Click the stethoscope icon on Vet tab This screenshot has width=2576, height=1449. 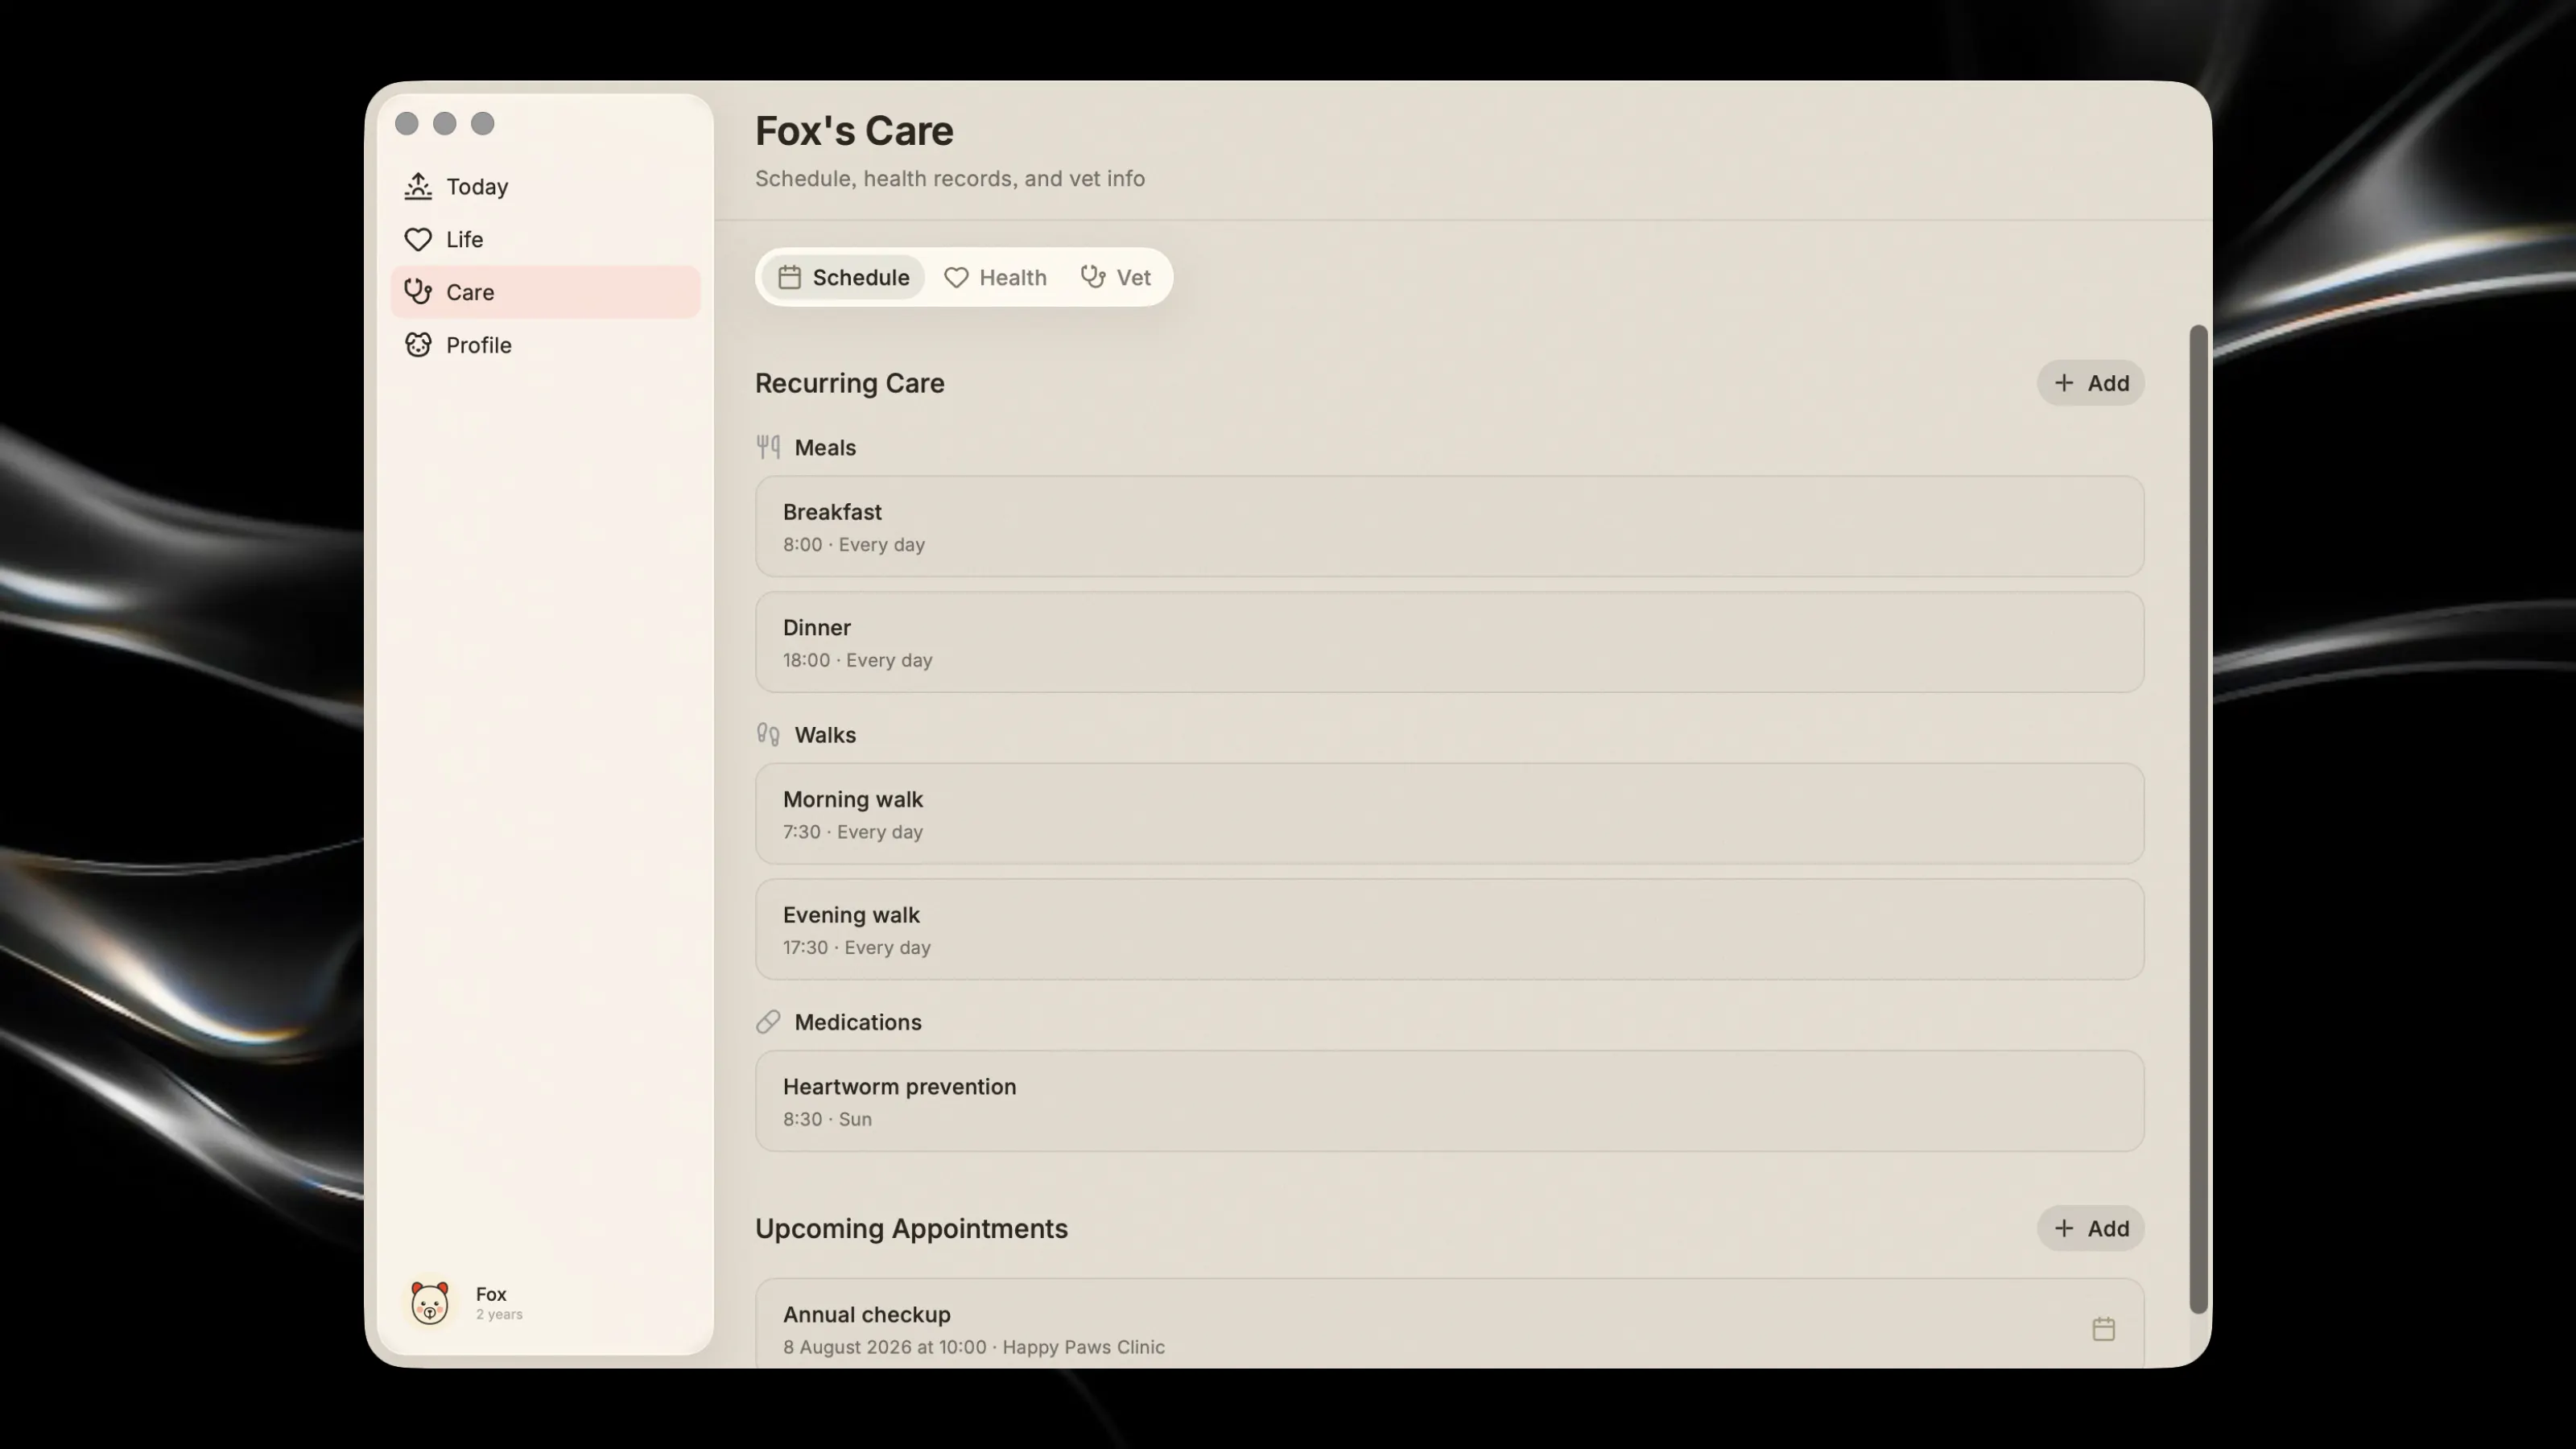pos(1092,277)
